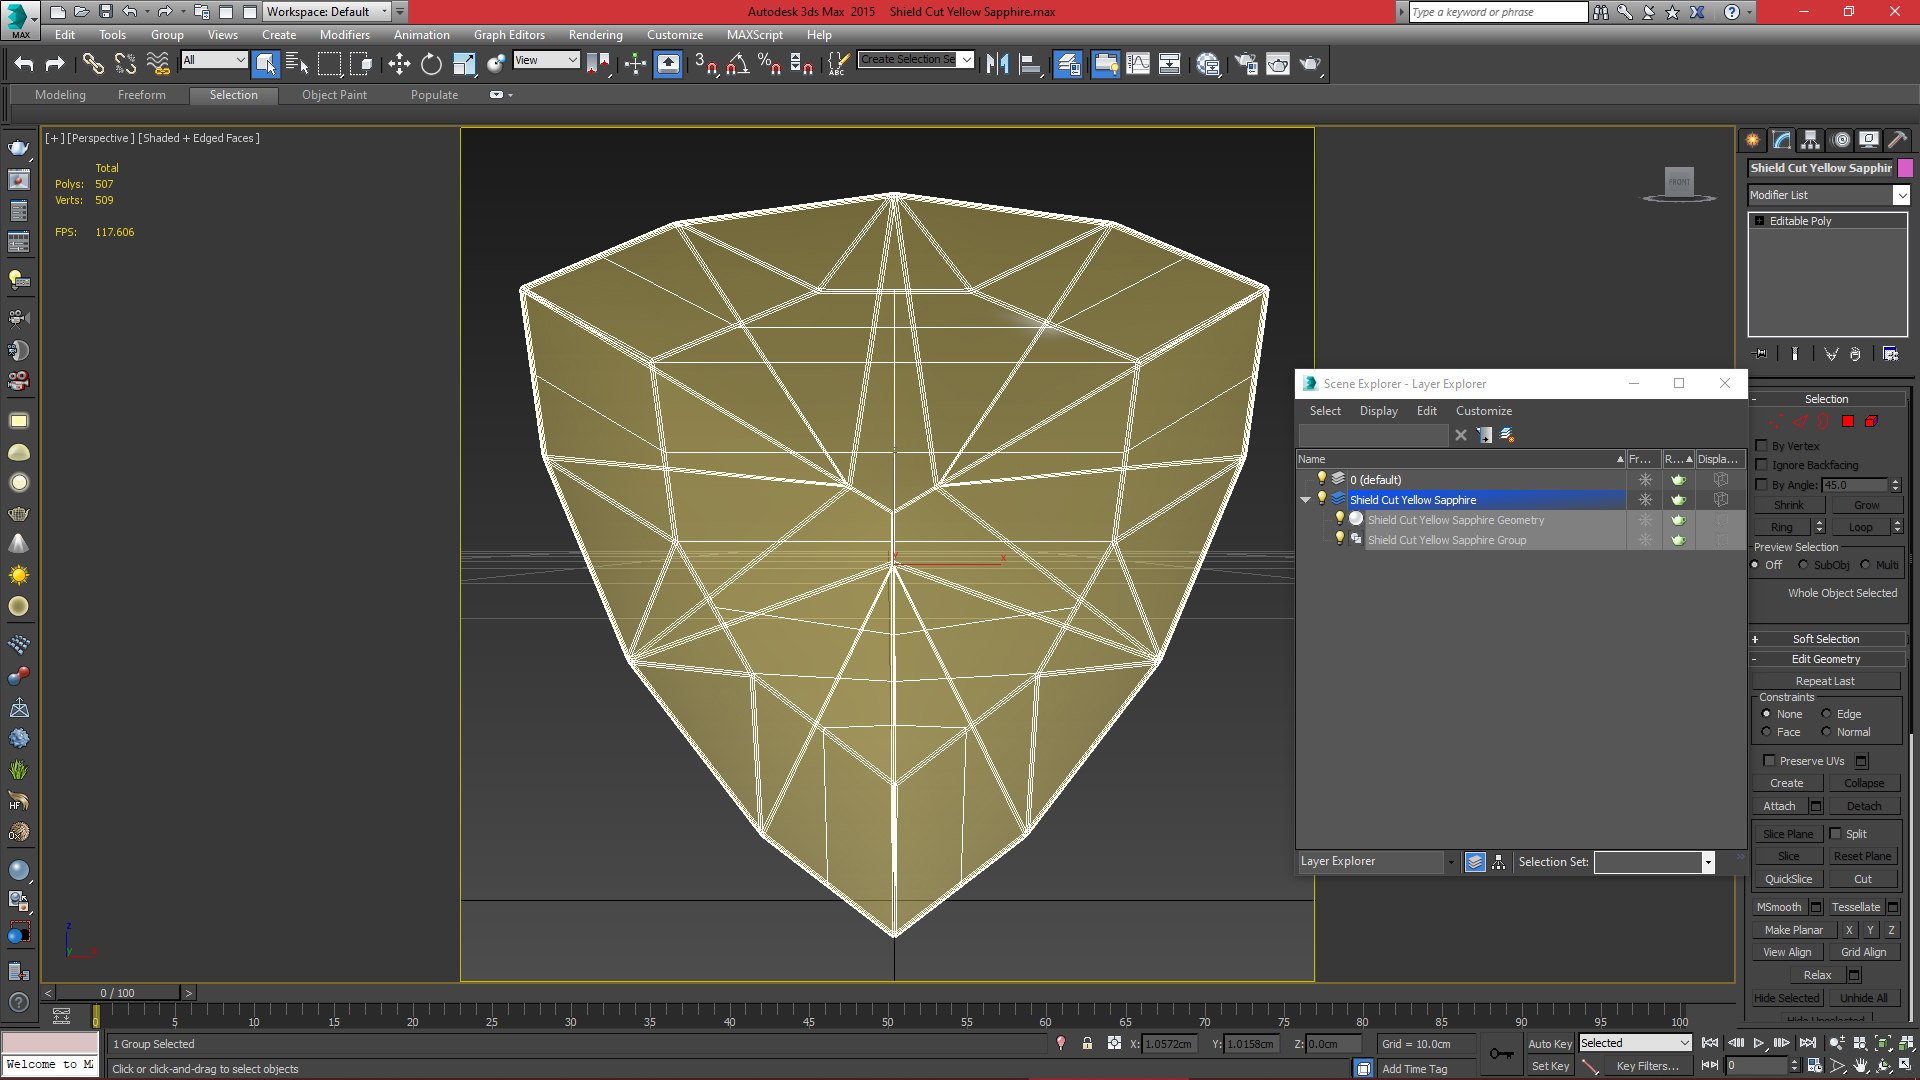Select the Edge constraint radio button
The width and height of the screenshot is (1920, 1080).
pos(1826,714)
